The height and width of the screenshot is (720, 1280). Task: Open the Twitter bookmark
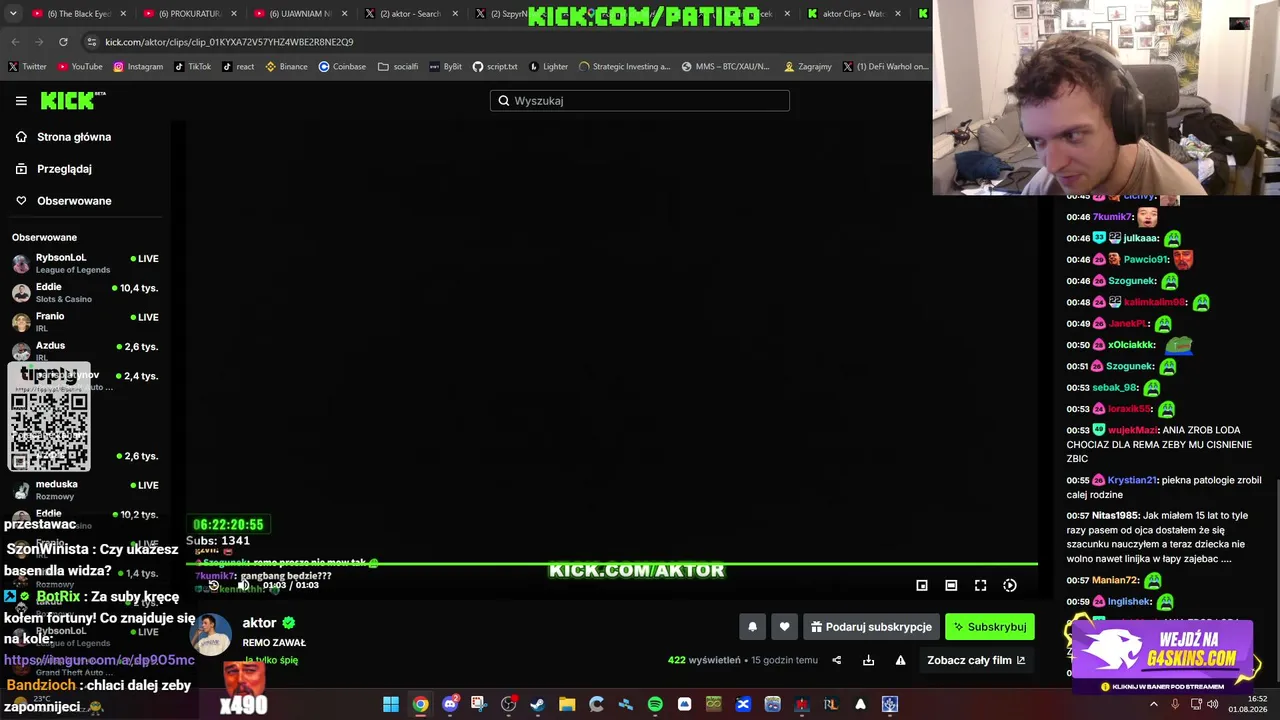(x=27, y=67)
